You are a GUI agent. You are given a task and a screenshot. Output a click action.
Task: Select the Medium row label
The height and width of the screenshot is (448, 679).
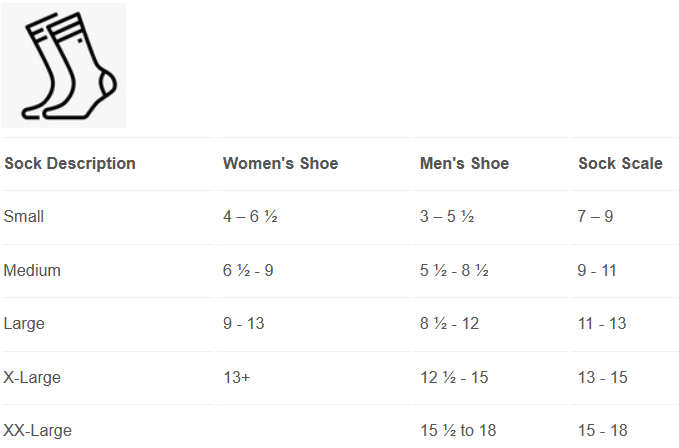[32, 271]
